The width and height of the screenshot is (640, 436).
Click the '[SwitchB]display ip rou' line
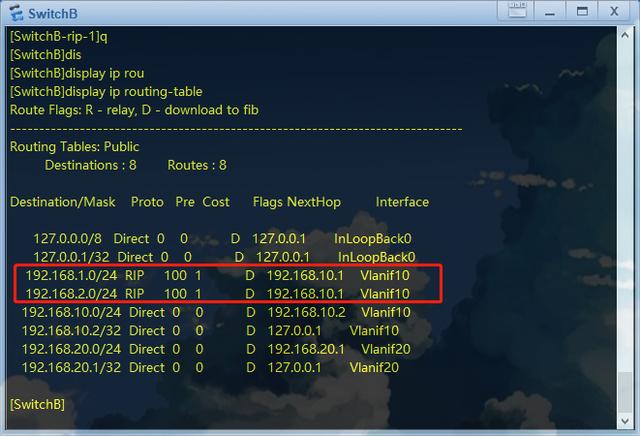point(77,73)
